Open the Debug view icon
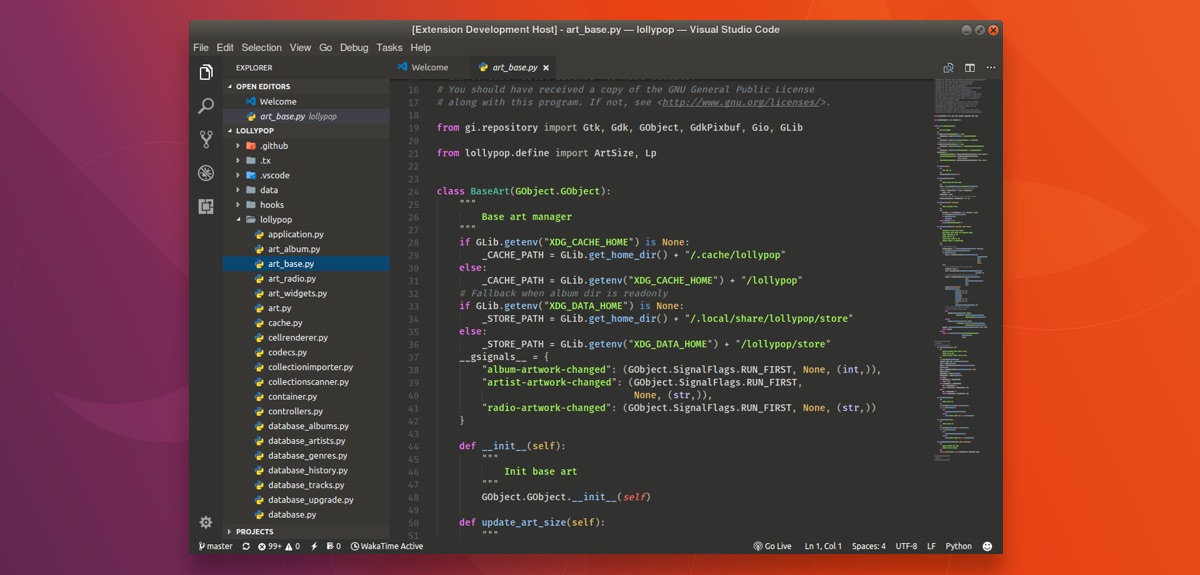Viewport: 1200px width, 575px height. [206, 173]
